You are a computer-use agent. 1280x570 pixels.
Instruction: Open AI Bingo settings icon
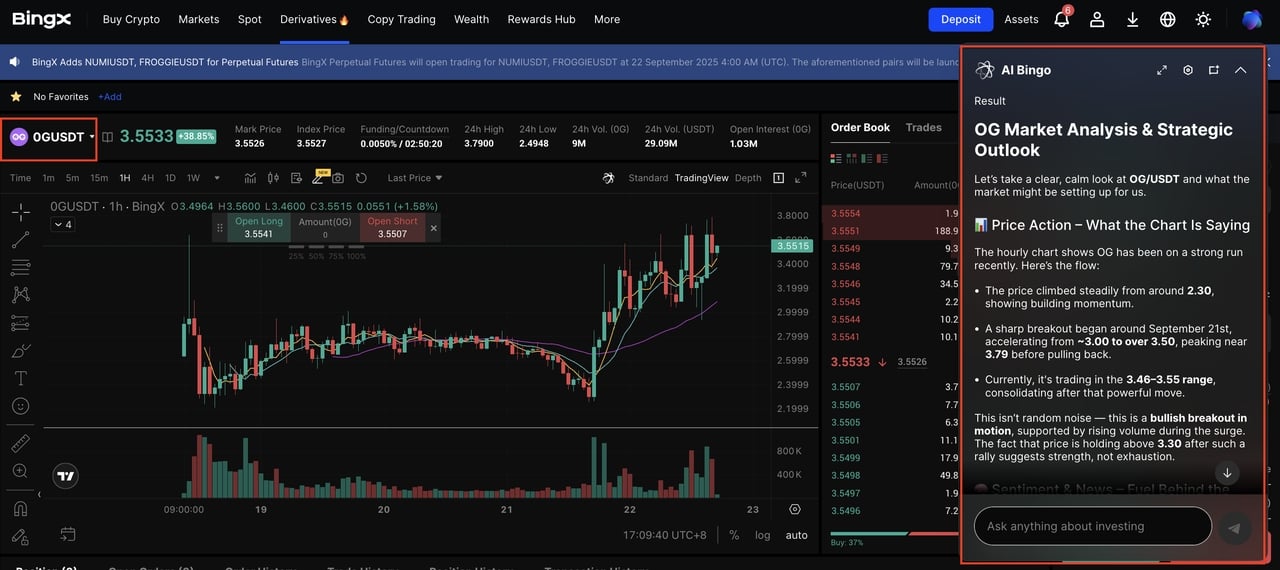point(1188,70)
